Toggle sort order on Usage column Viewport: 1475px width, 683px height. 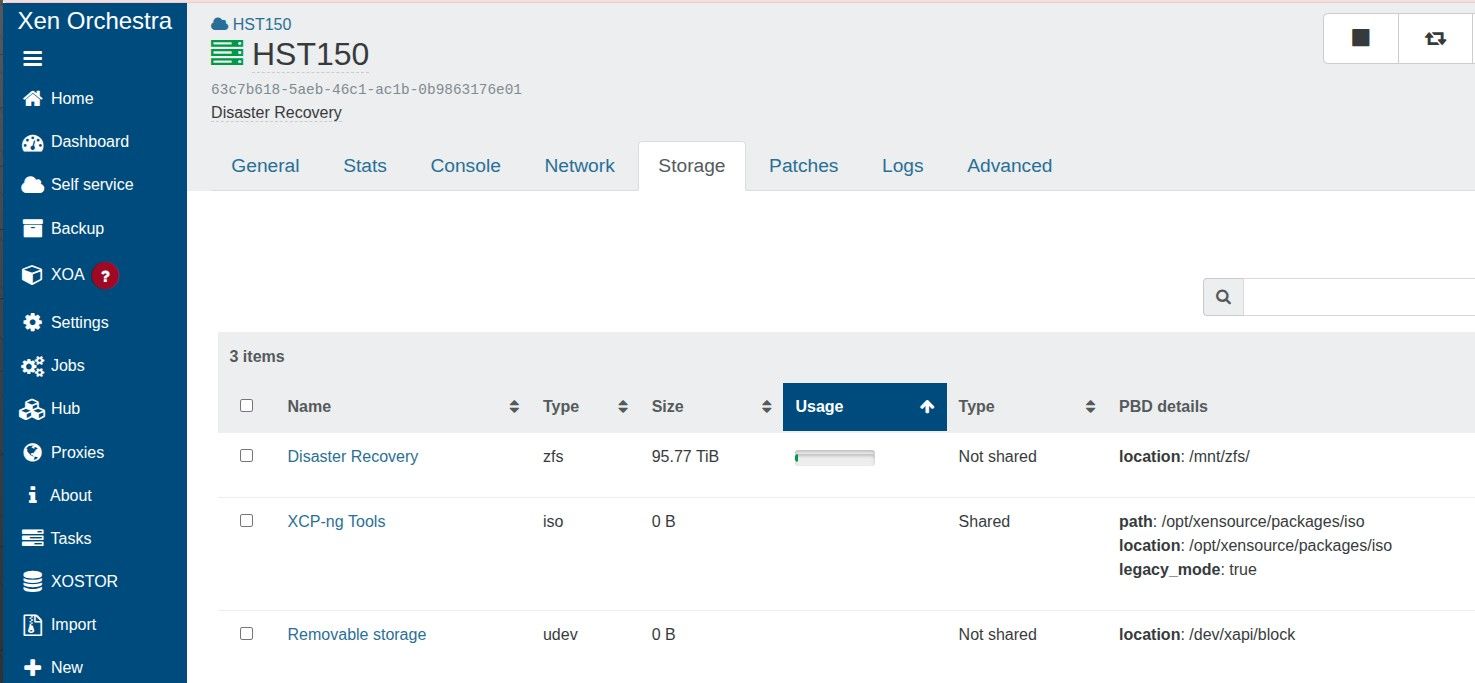point(864,407)
